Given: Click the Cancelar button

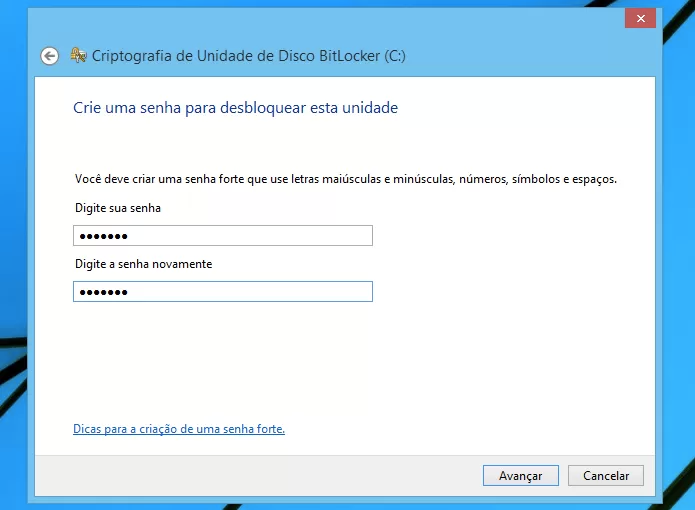Looking at the screenshot, I should coord(605,475).
